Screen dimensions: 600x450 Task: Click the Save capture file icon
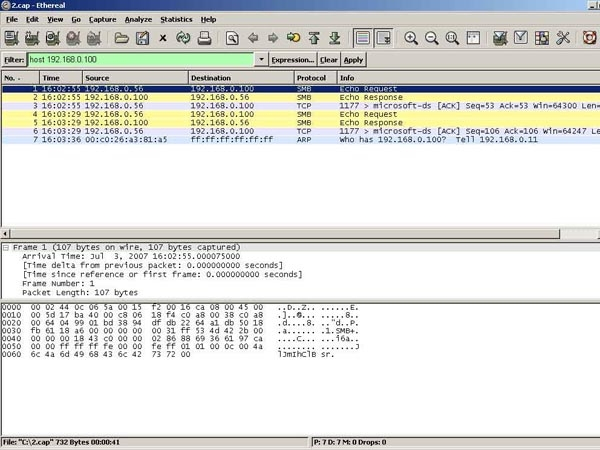tap(141, 39)
